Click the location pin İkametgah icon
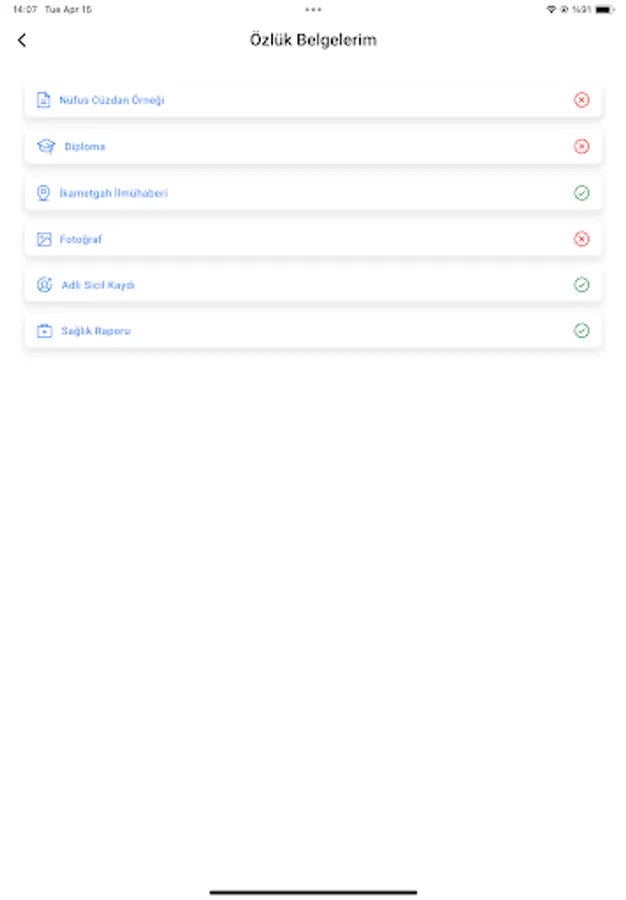Screen dimensions: 626x900 tap(44, 193)
